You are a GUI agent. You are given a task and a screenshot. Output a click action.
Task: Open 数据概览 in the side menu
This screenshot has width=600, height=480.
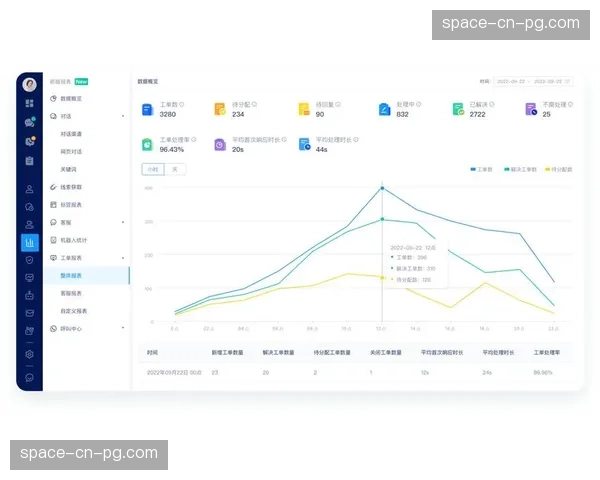click(x=75, y=99)
